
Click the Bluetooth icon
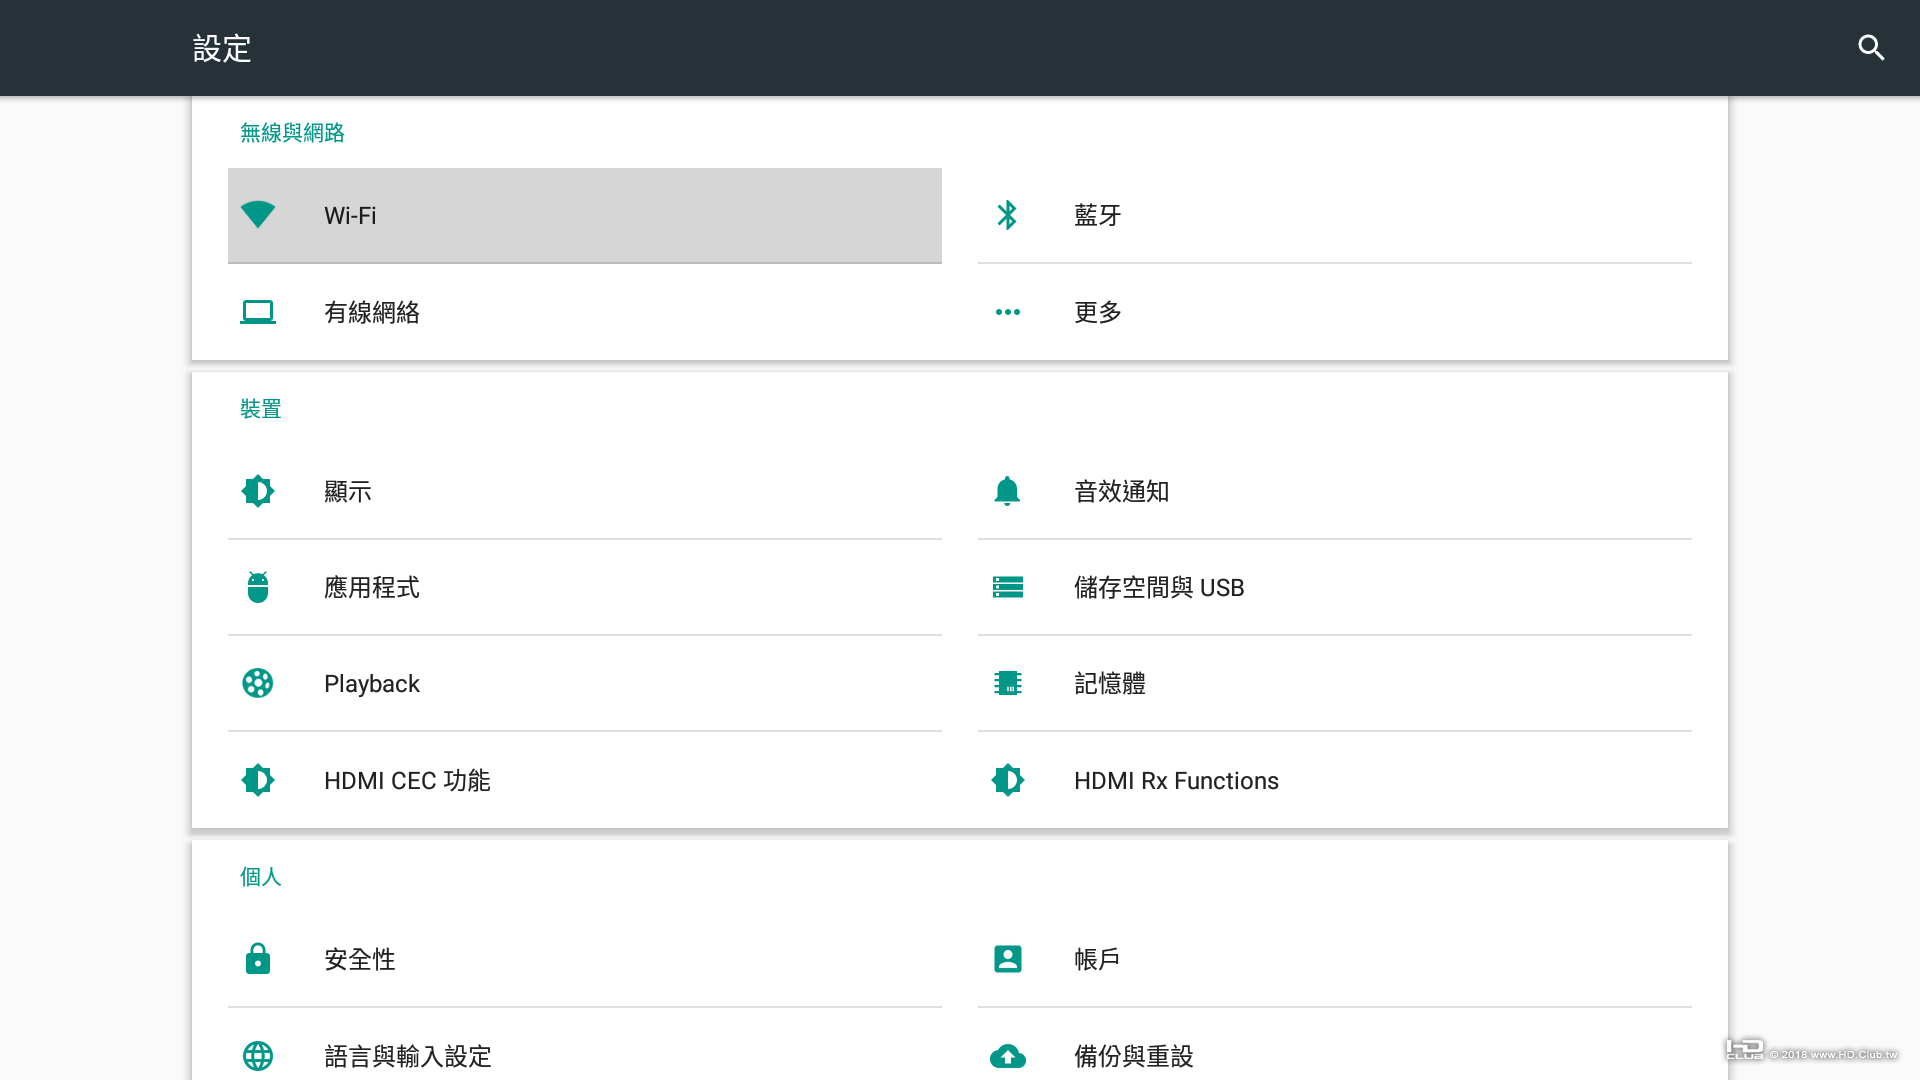(x=1007, y=215)
